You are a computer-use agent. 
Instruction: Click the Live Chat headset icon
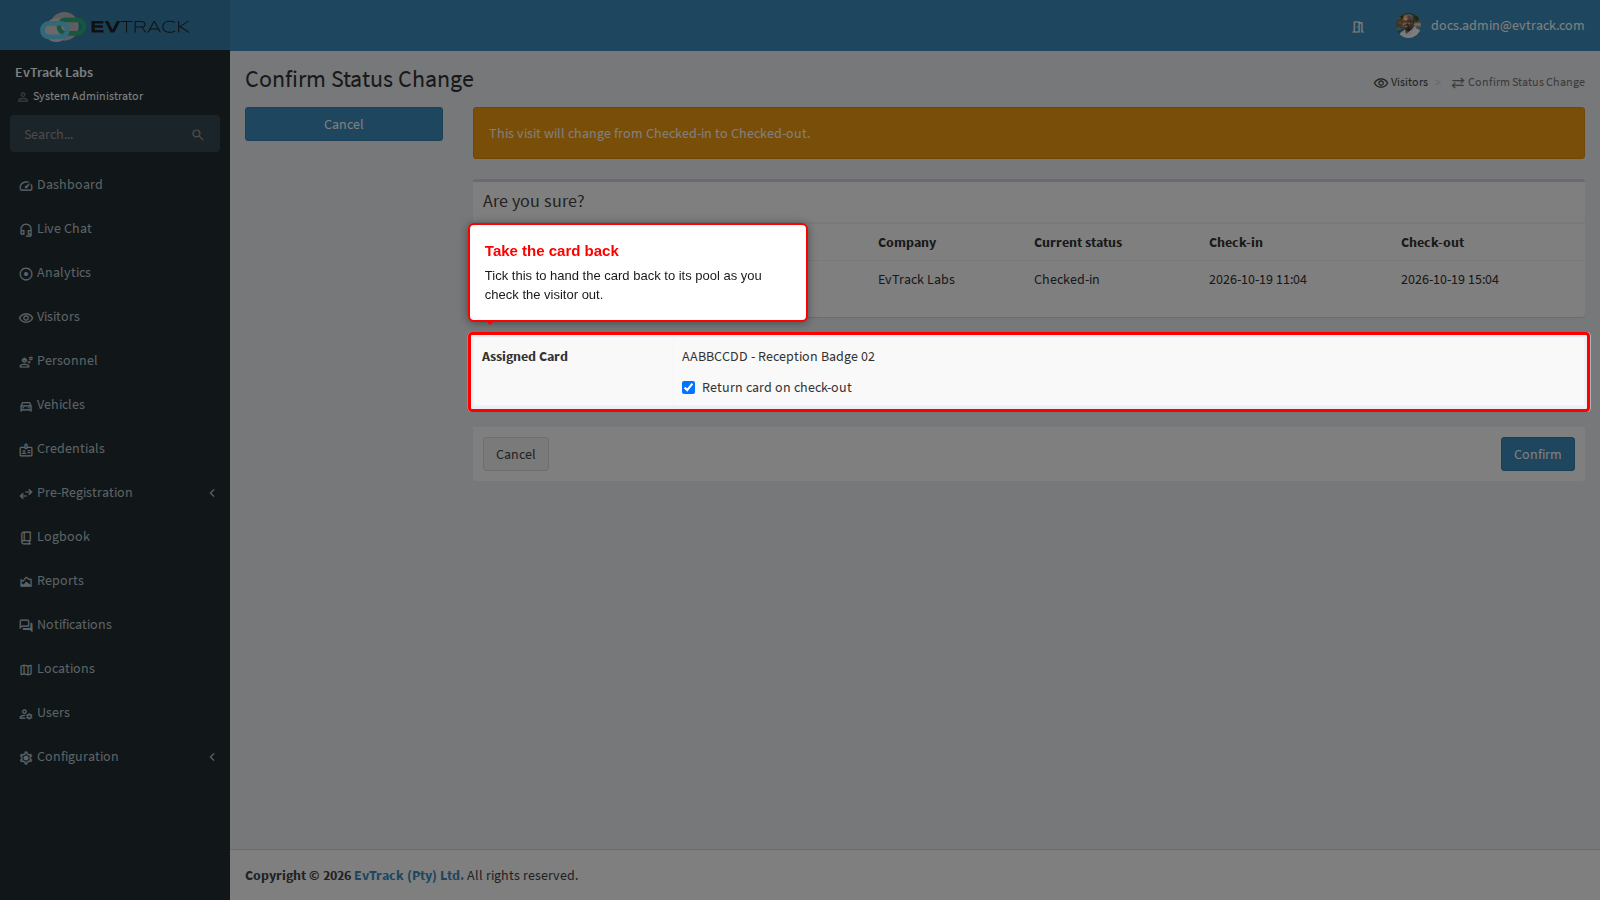26,230
